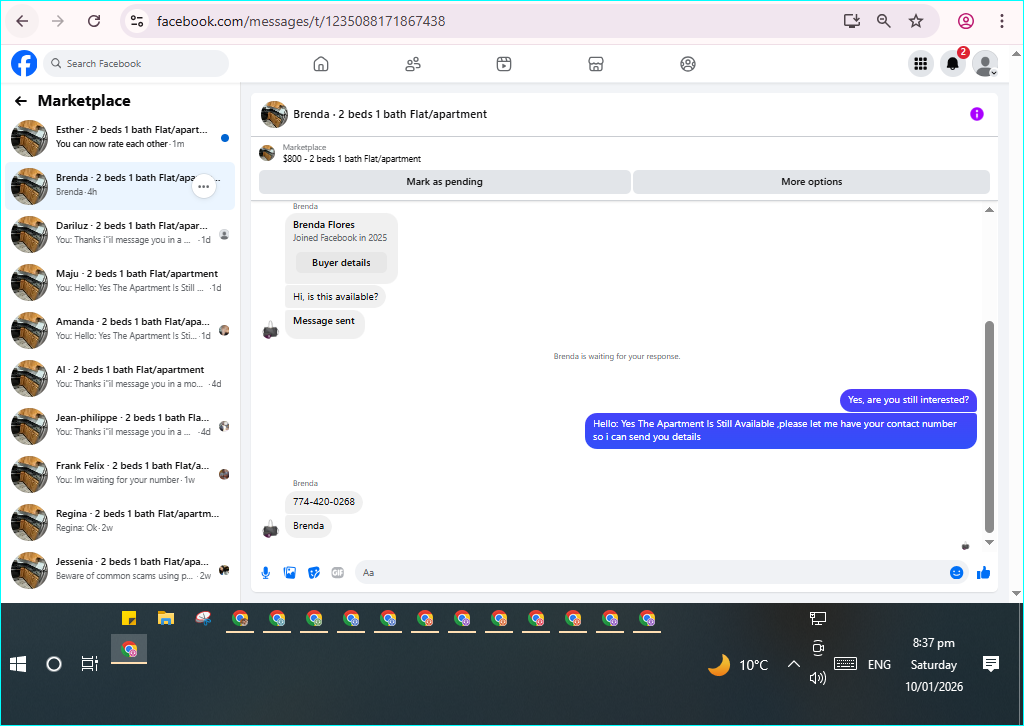Image resolution: width=1024 pixels, height=726 pixels.
Task: Open the three-dot options on Brenda chat
Action: [204, 186]
